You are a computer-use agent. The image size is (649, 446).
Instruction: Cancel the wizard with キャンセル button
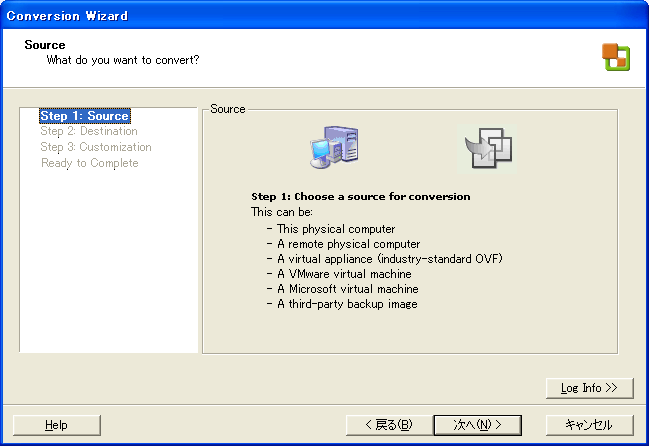590,425
